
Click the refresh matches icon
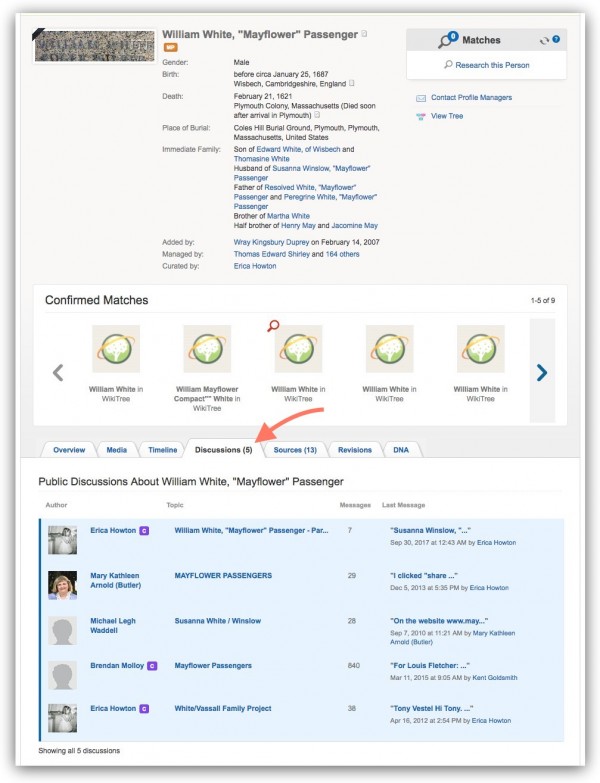coord(544,40)
